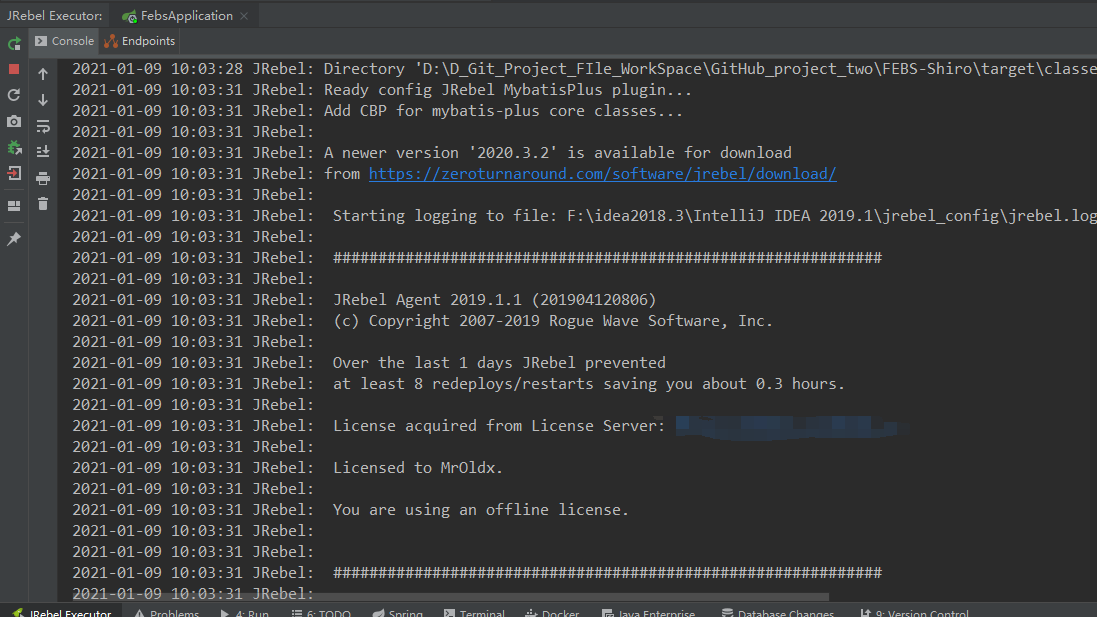Click the gray circular restart arrow icon

(x=14, y=95)
